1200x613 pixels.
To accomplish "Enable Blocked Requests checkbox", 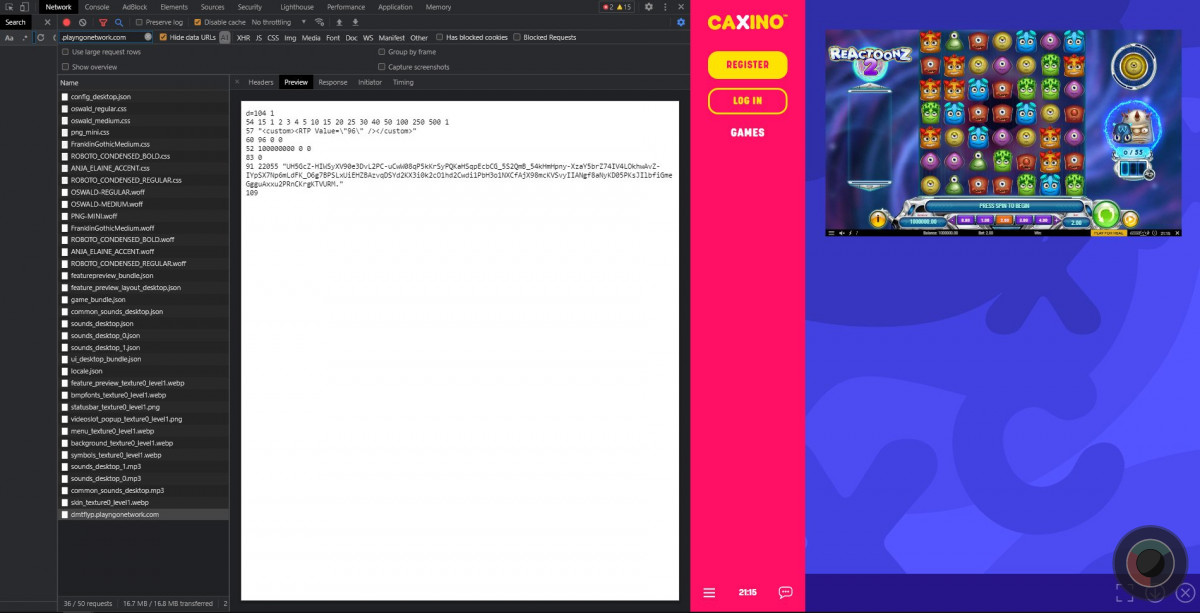I will (517, 37).
